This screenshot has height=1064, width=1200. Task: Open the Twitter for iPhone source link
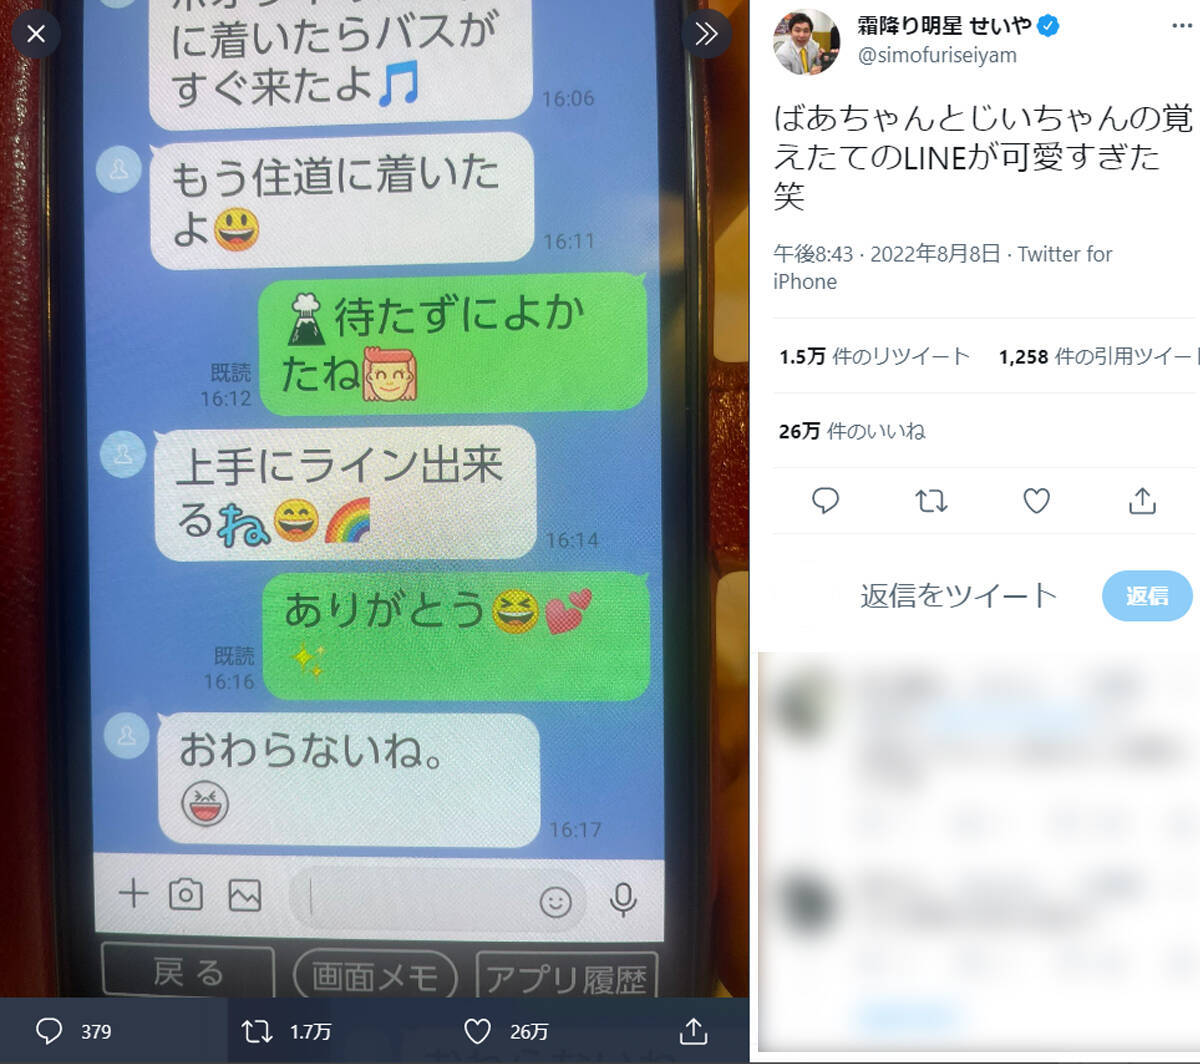(x=943, y=267)
